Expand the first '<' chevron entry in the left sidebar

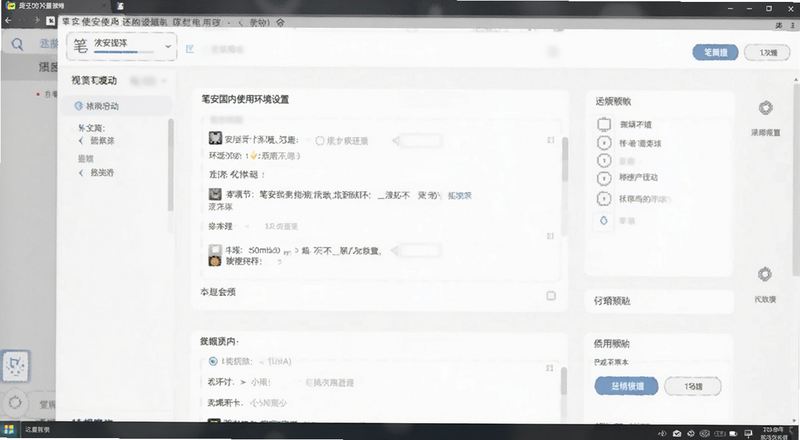81,141
